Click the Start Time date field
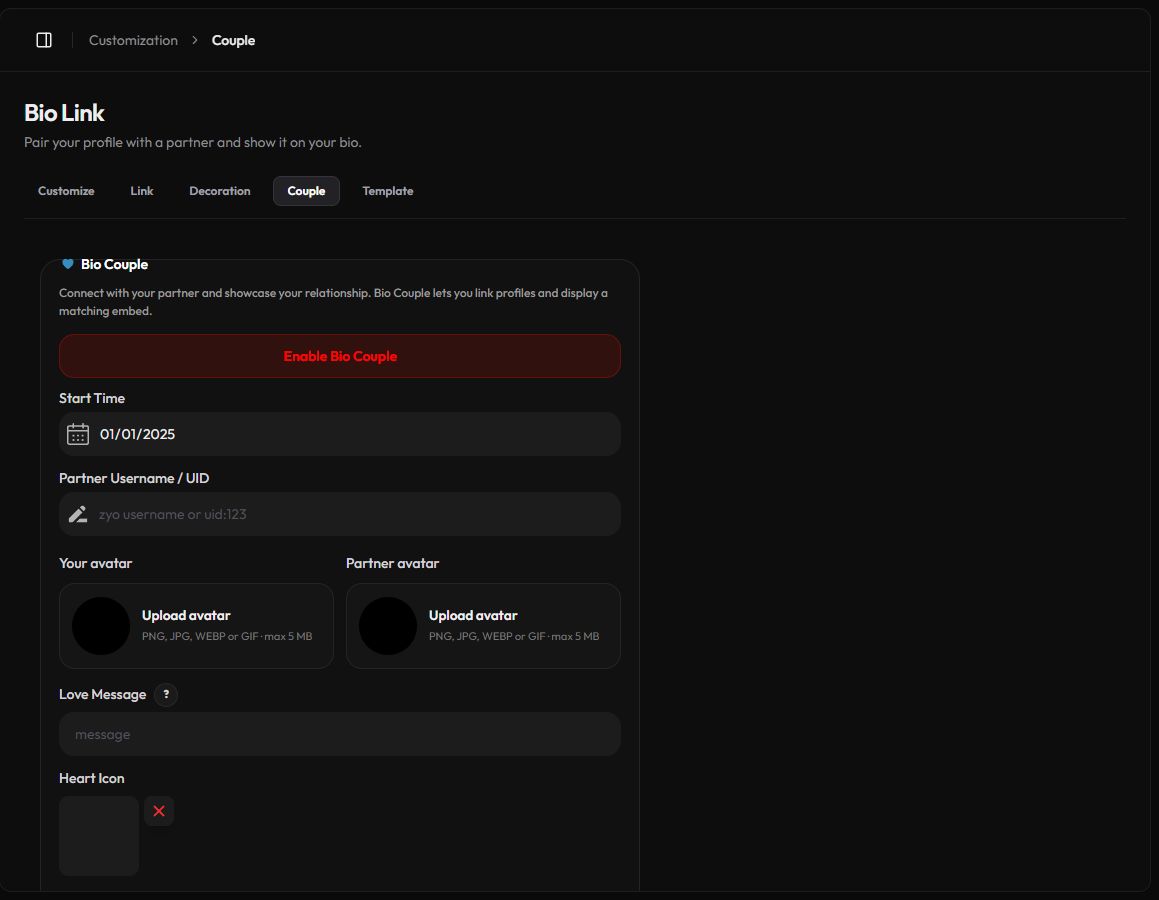The width and height of the screenshot is (1159, 900). (340, 434)
